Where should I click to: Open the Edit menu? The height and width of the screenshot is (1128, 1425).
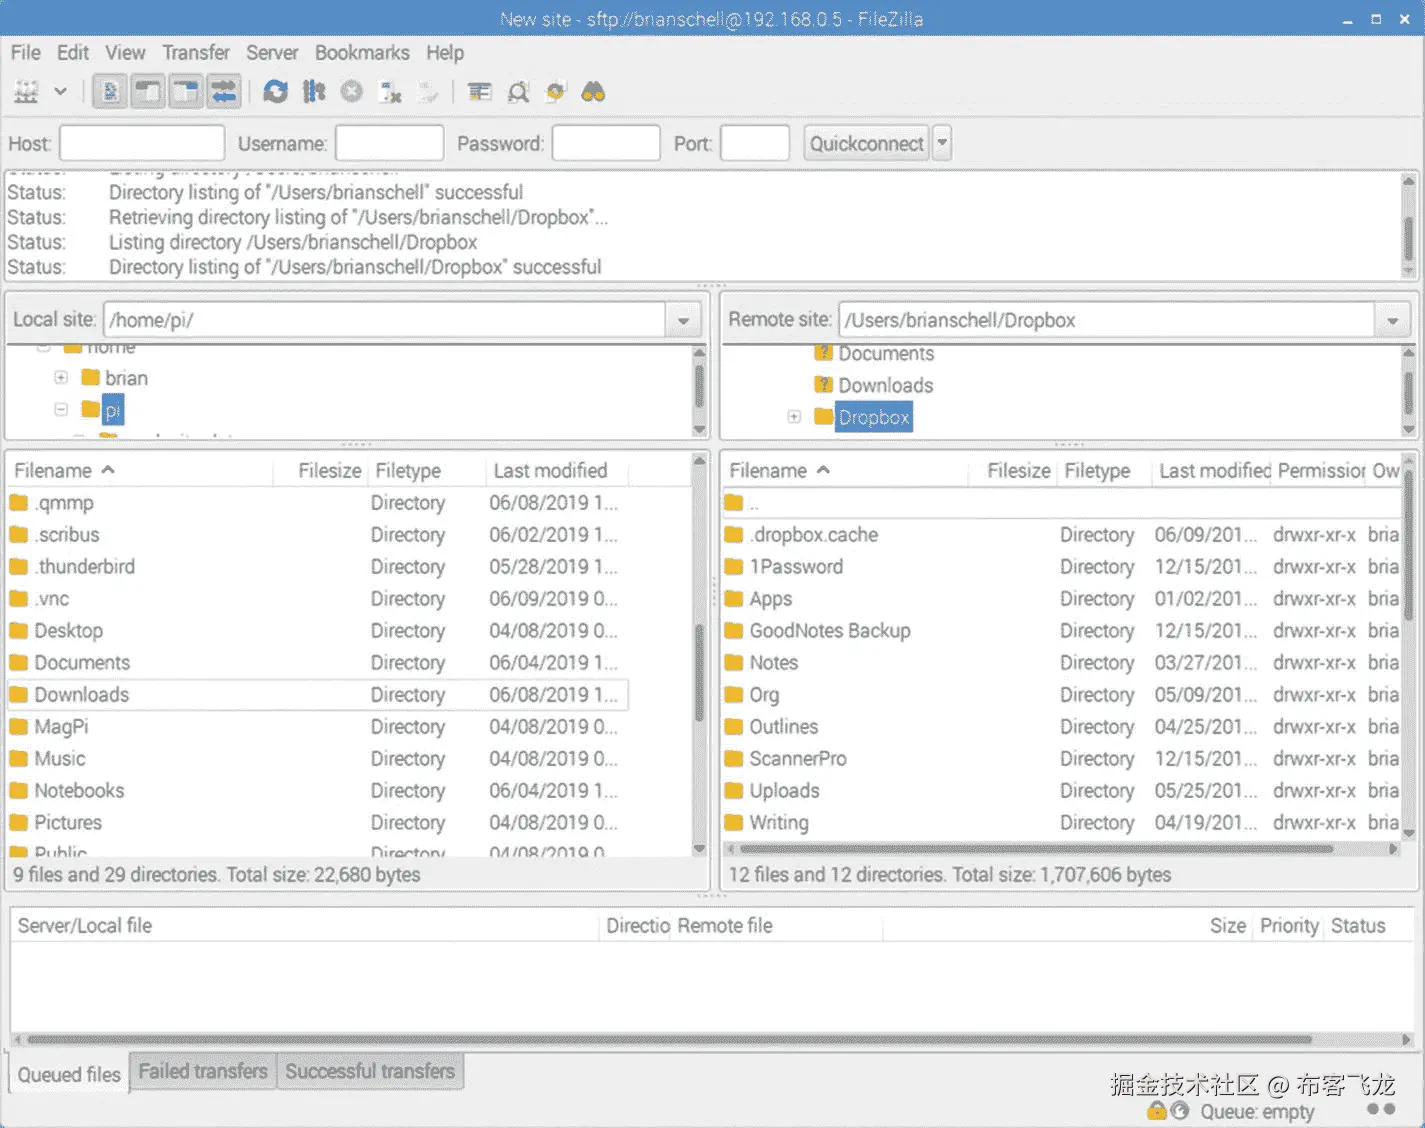click(x=73, y=53)
